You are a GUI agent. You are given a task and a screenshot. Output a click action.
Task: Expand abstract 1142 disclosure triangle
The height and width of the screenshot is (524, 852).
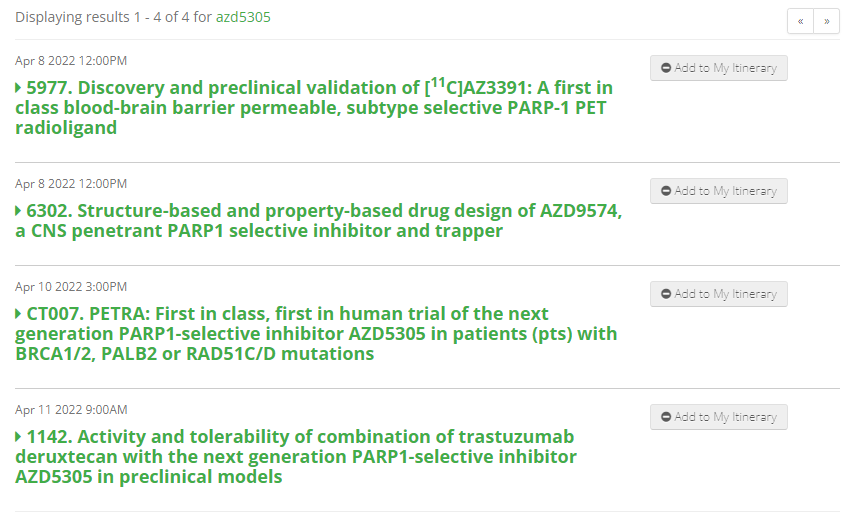(x=19, y=437)
